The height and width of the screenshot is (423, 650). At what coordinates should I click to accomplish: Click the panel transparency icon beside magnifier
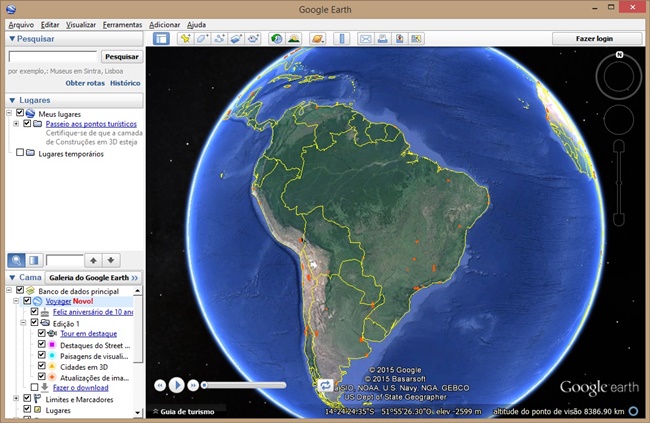click(x=34, y=260)
